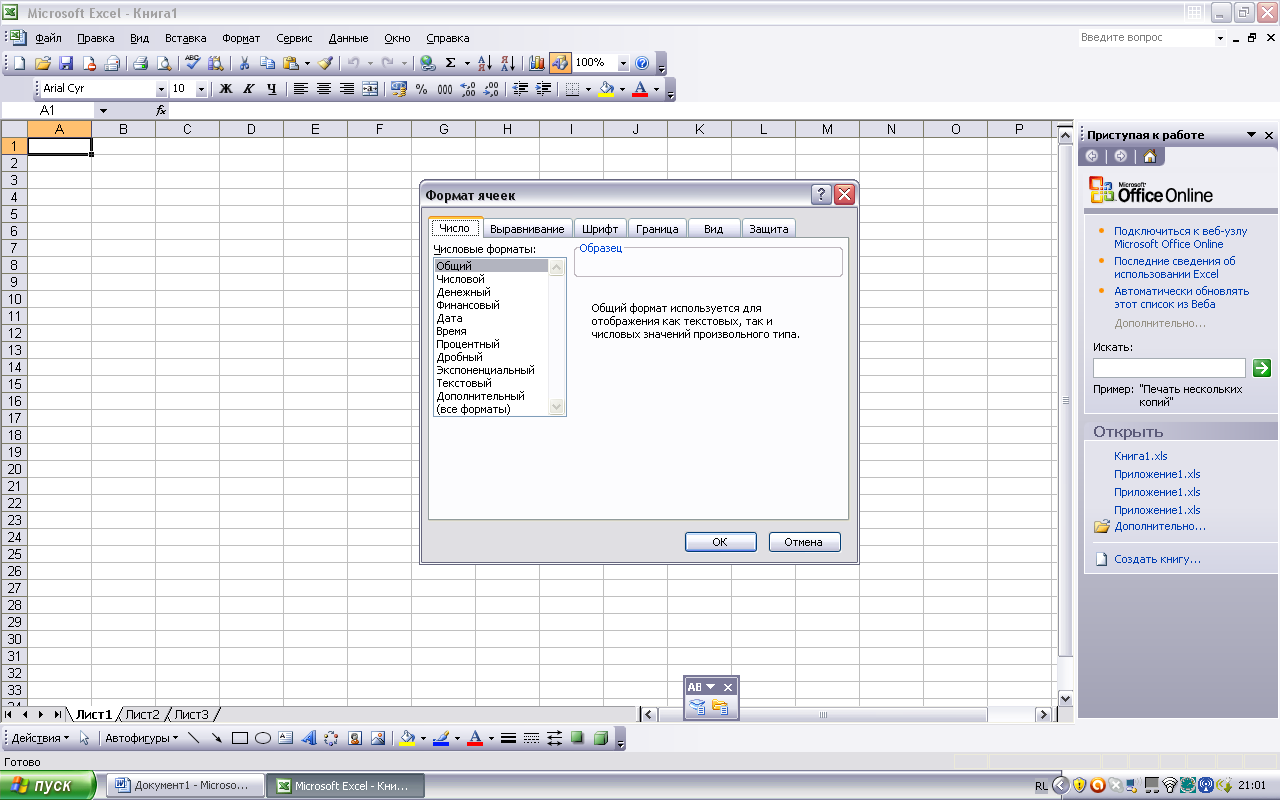Open the font size dropdown
1280x800 pixels.
click(201, 89)
